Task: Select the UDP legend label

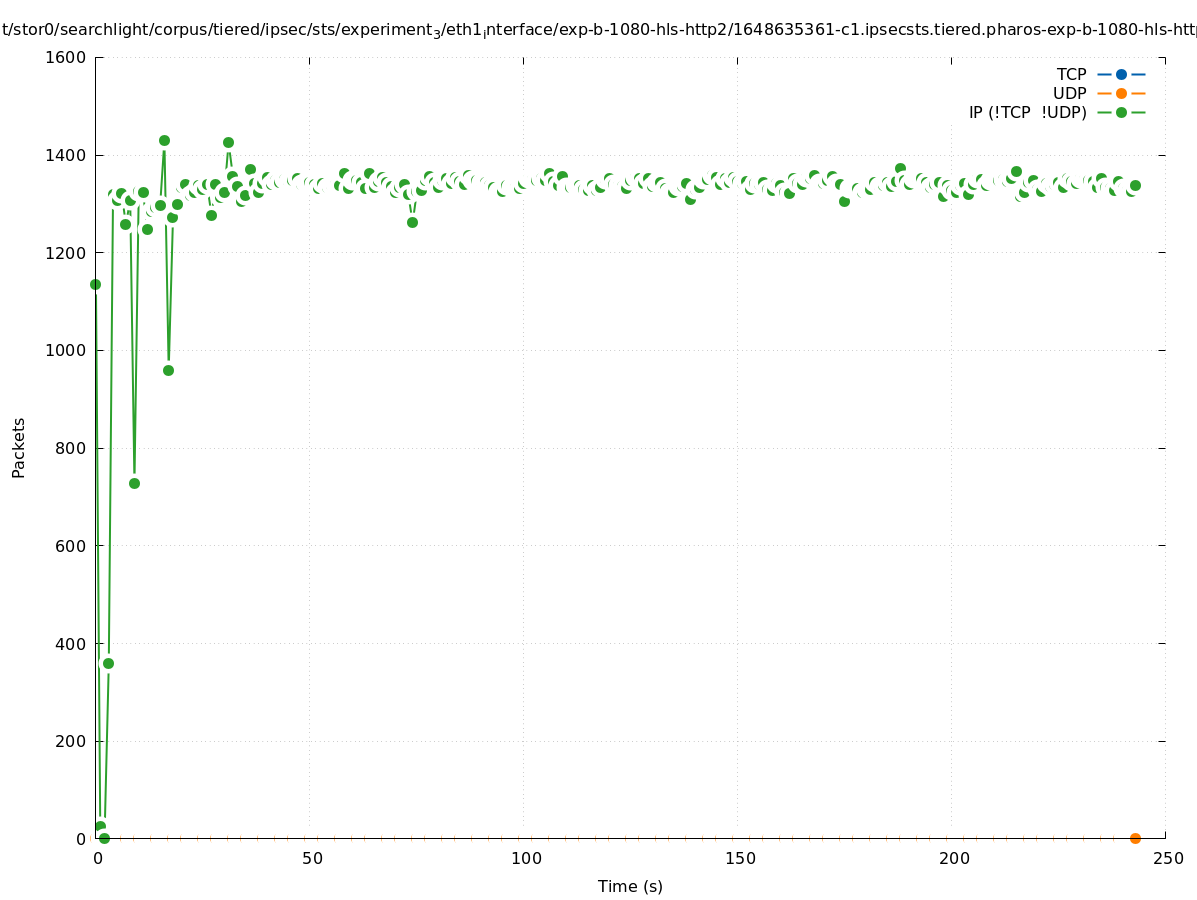Action: point(1069,93)
